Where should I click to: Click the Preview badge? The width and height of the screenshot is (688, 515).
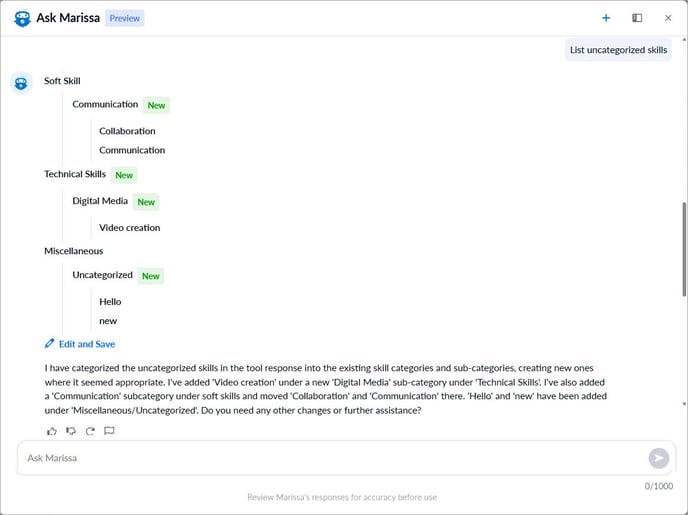pos(125,18)
